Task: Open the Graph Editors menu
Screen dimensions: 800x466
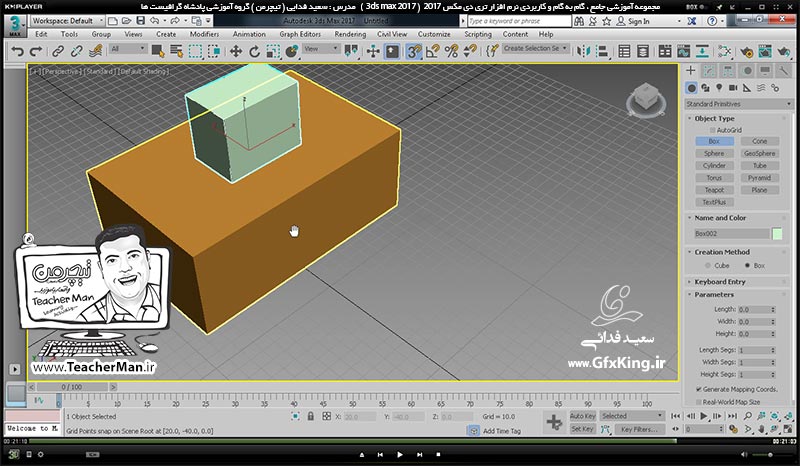Action: 300,34
